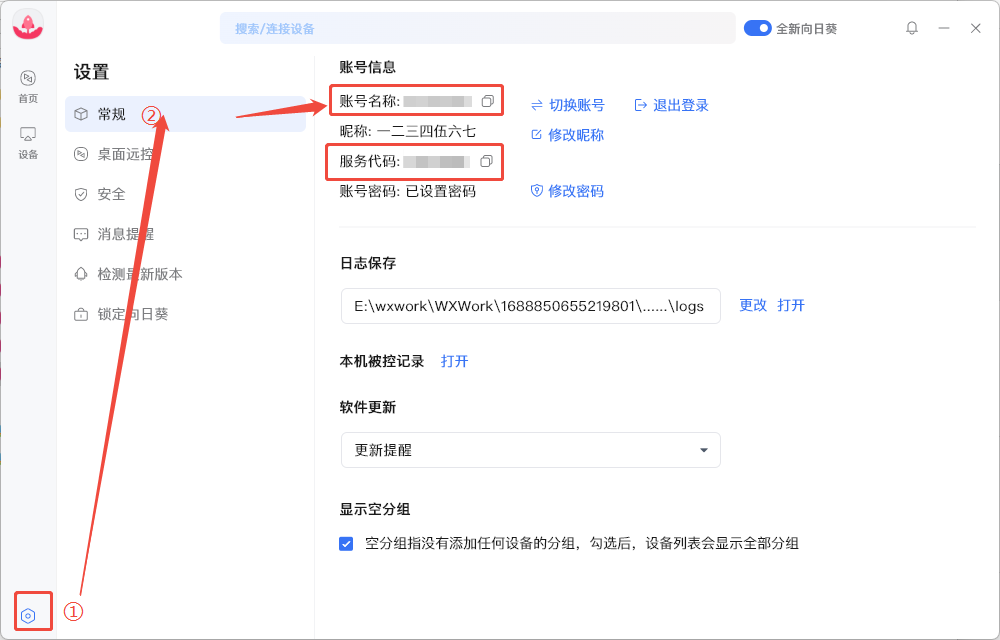Click the log save path field
The image size is (1000, 640).
[531, 306]
